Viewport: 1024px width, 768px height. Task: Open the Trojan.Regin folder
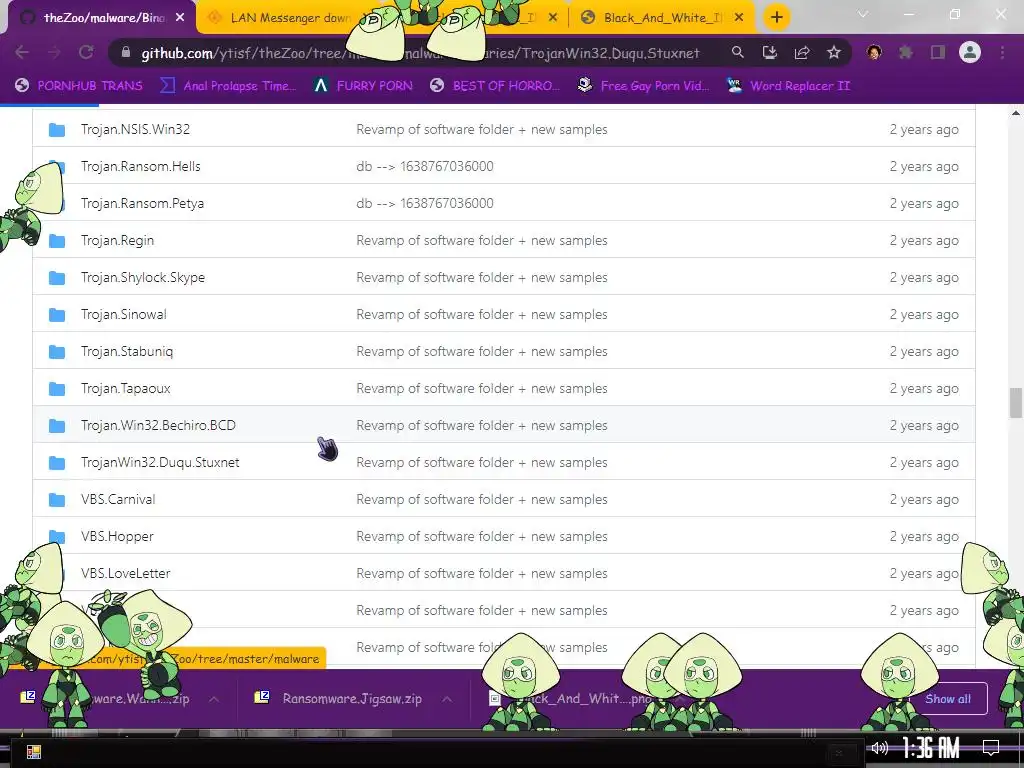point(118,240)
